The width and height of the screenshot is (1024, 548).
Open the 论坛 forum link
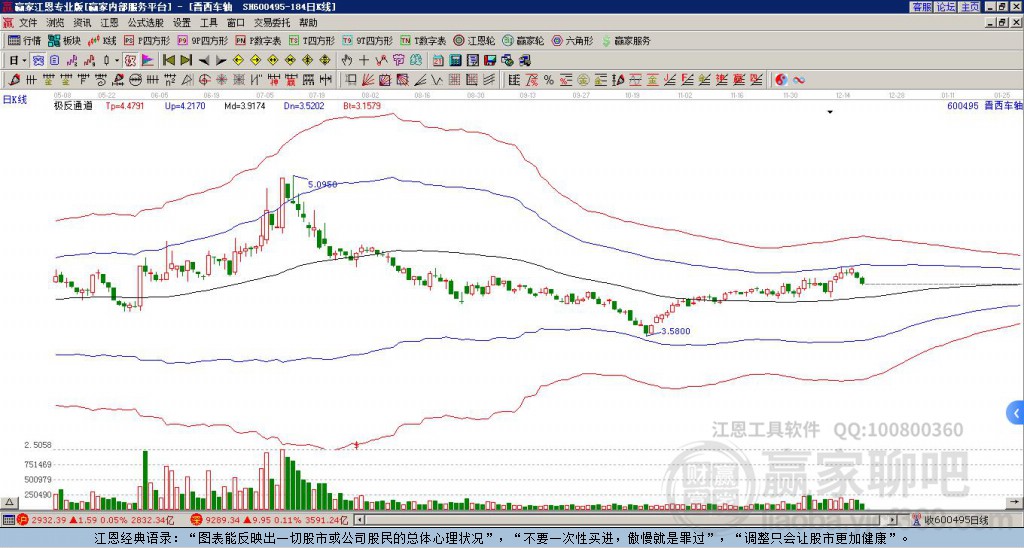(945, 7)
